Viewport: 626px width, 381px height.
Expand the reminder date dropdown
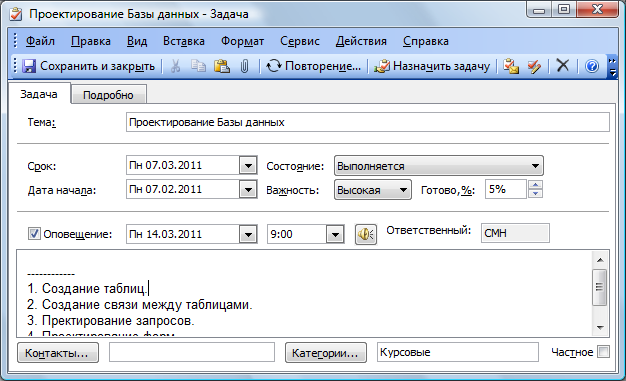point(248,234)
